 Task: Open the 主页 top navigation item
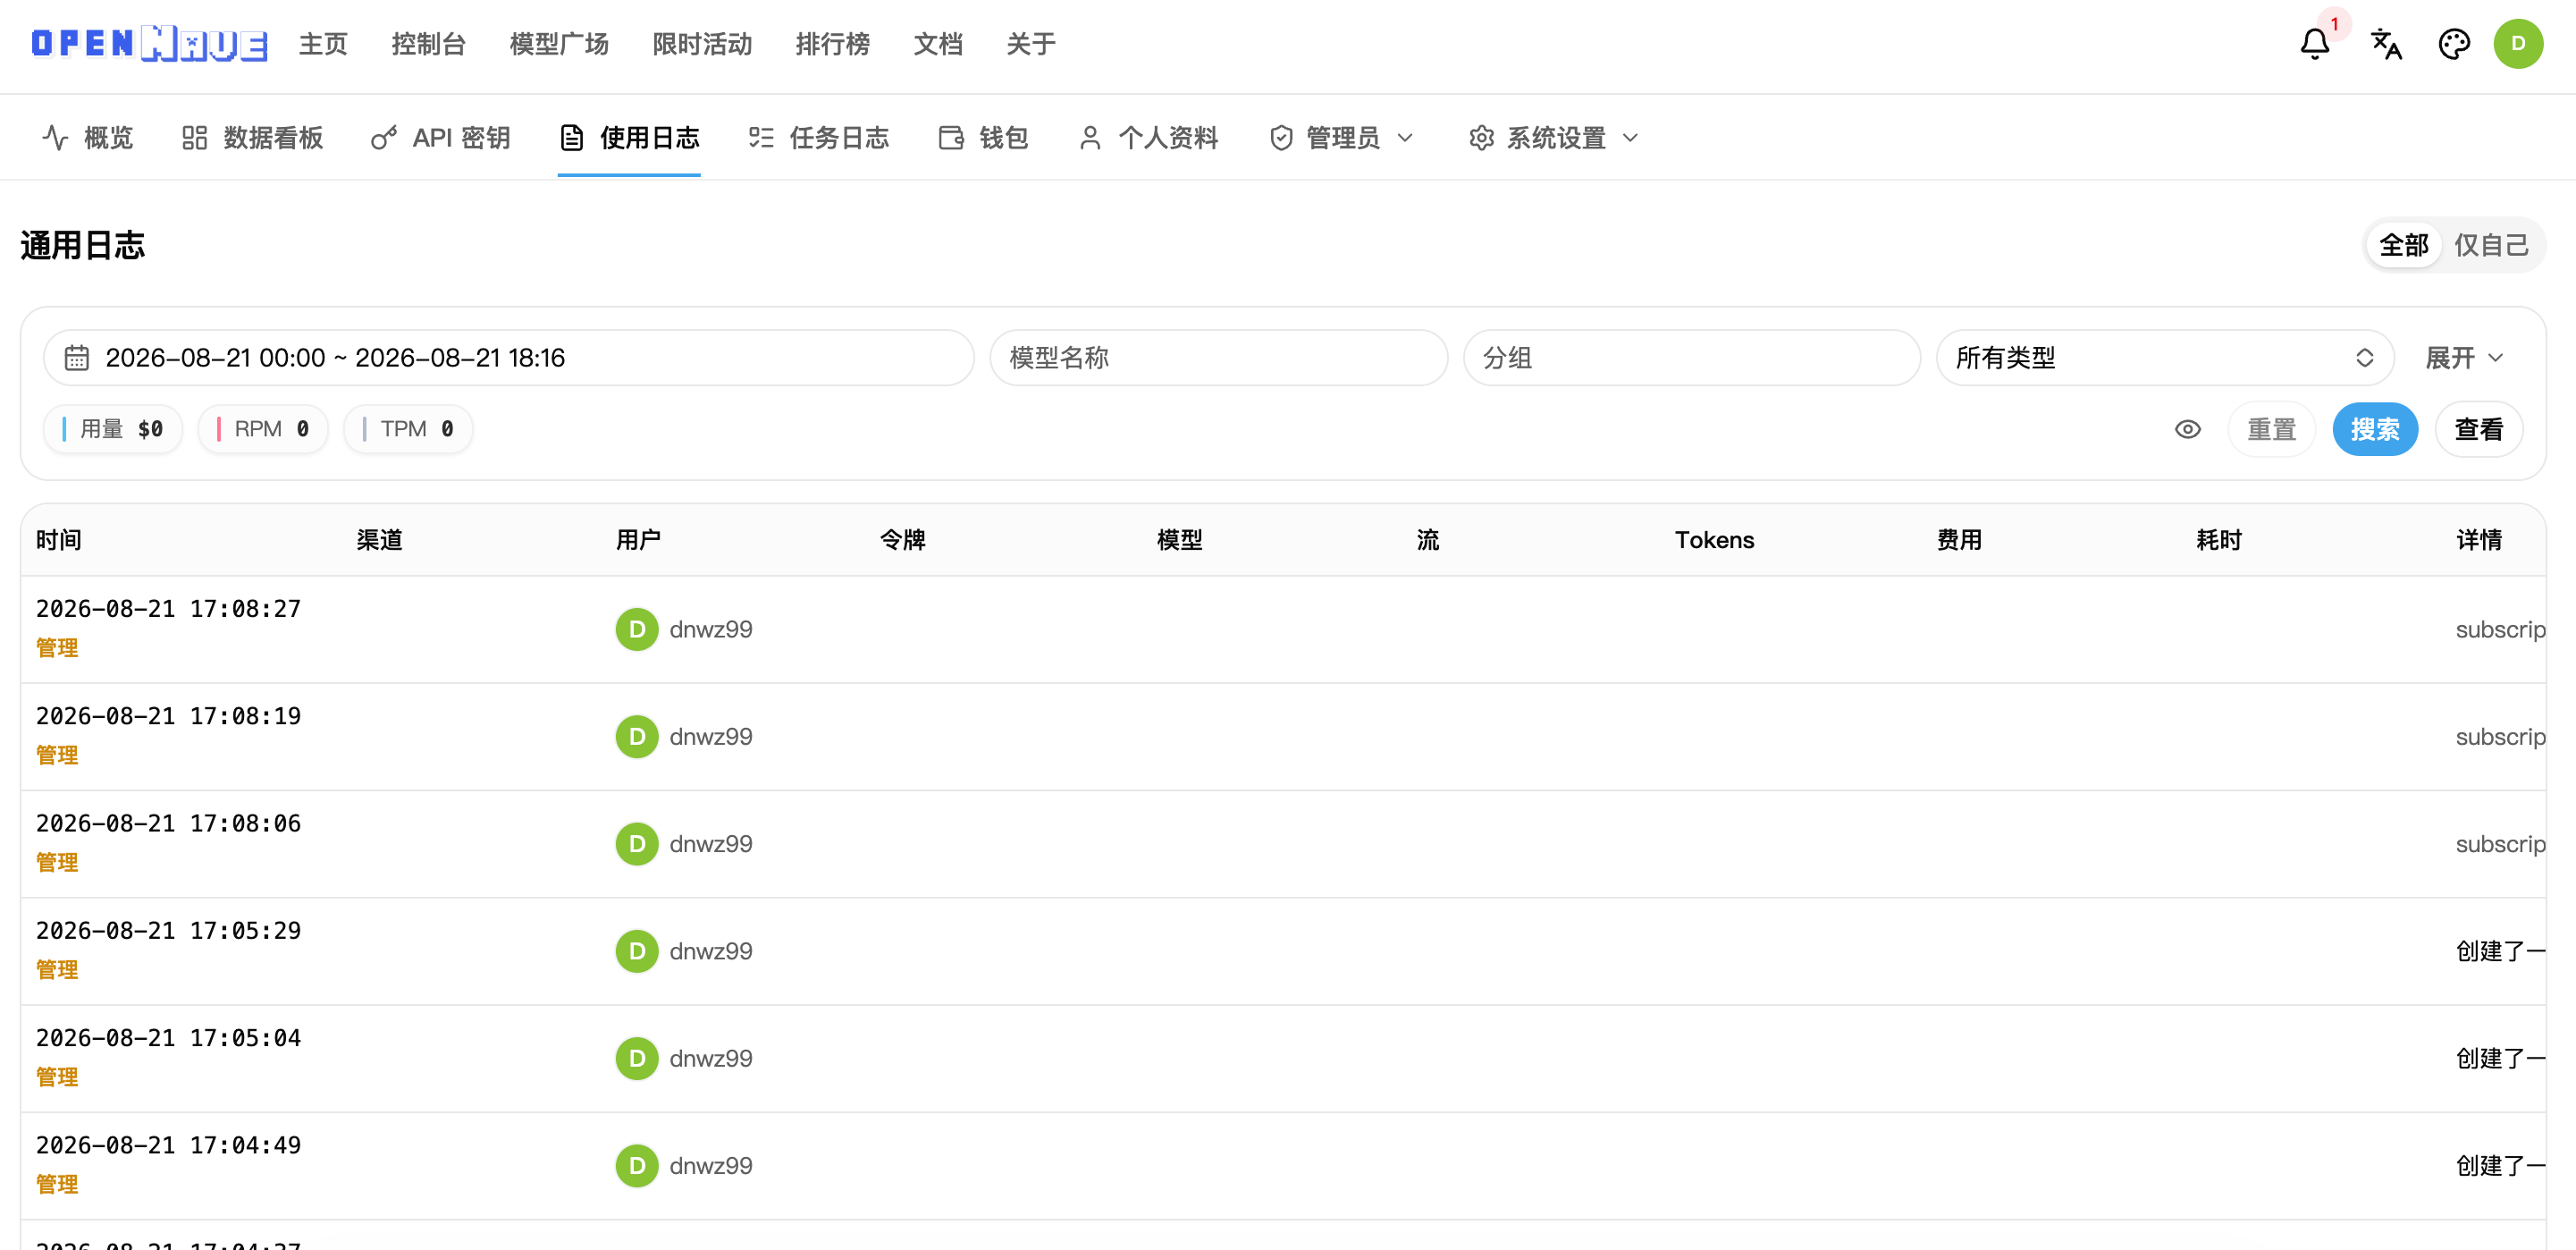click(x=323, y=44)
